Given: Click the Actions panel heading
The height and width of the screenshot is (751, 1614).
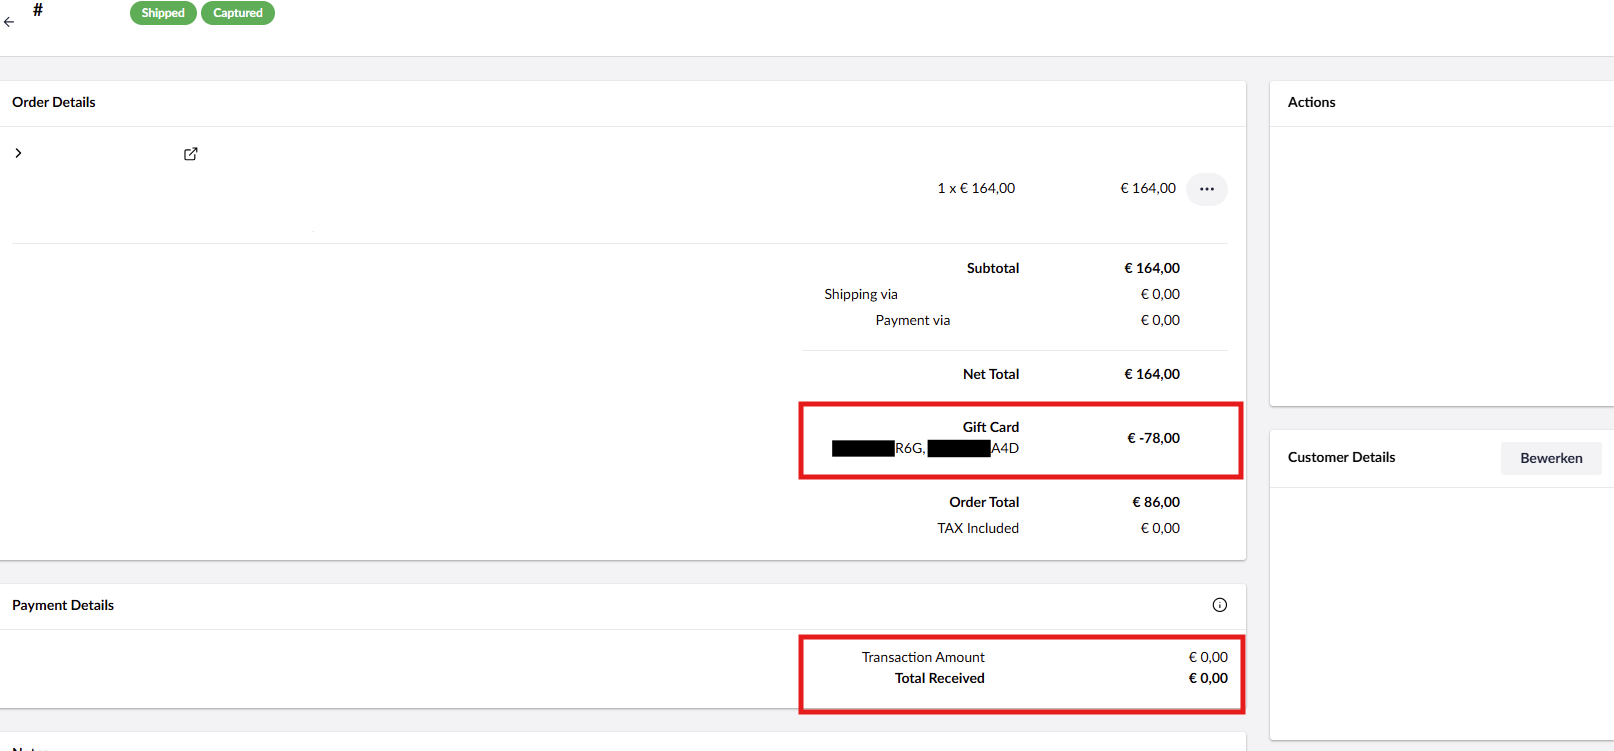Looking at the screenshot, I should coord(1311,102).
